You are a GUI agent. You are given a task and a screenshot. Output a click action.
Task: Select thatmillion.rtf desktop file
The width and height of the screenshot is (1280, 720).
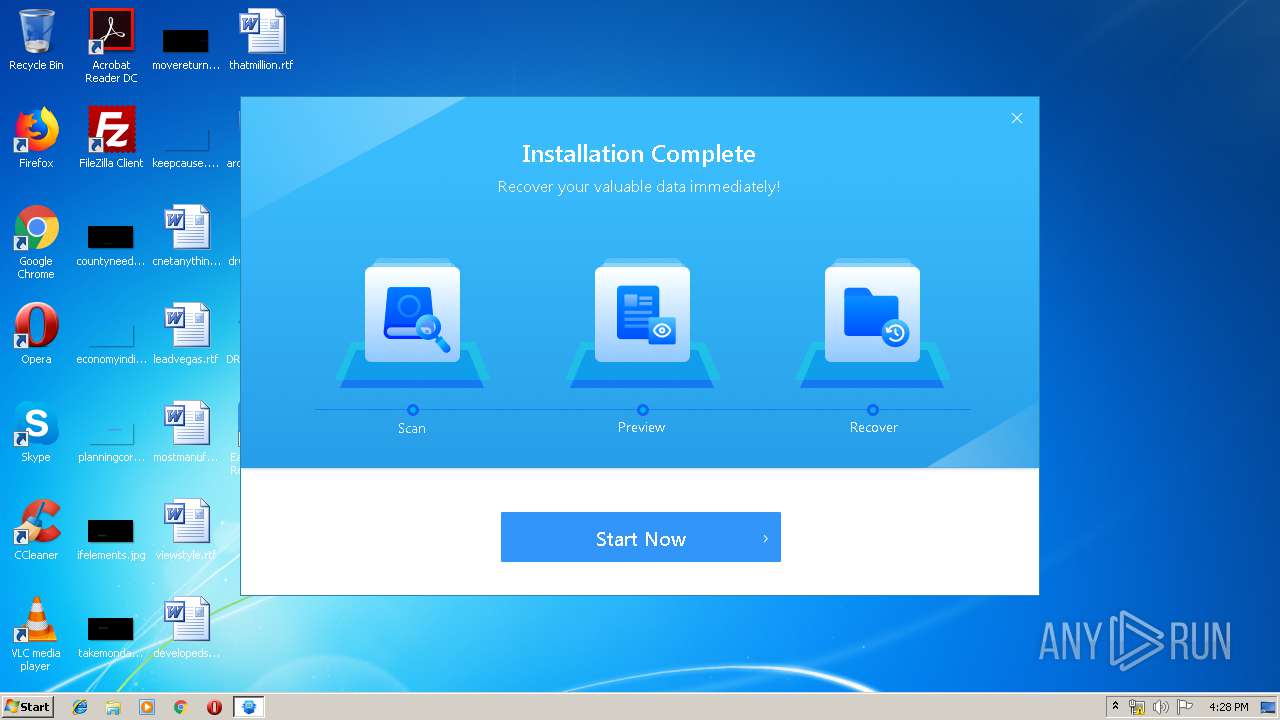(x=261, y=40)
